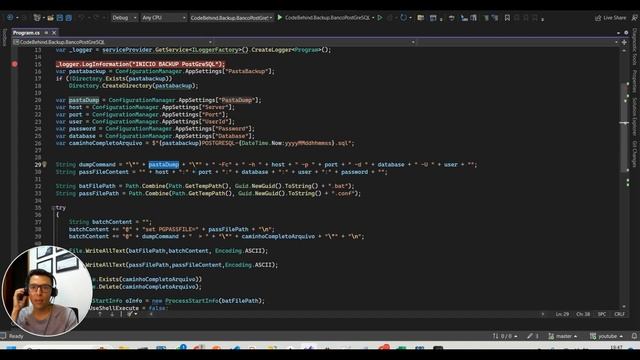The width and height of the screenshot is (640, 360).
Task: Click the folder view icon in toolbar
Action: (x=420, y=18)
